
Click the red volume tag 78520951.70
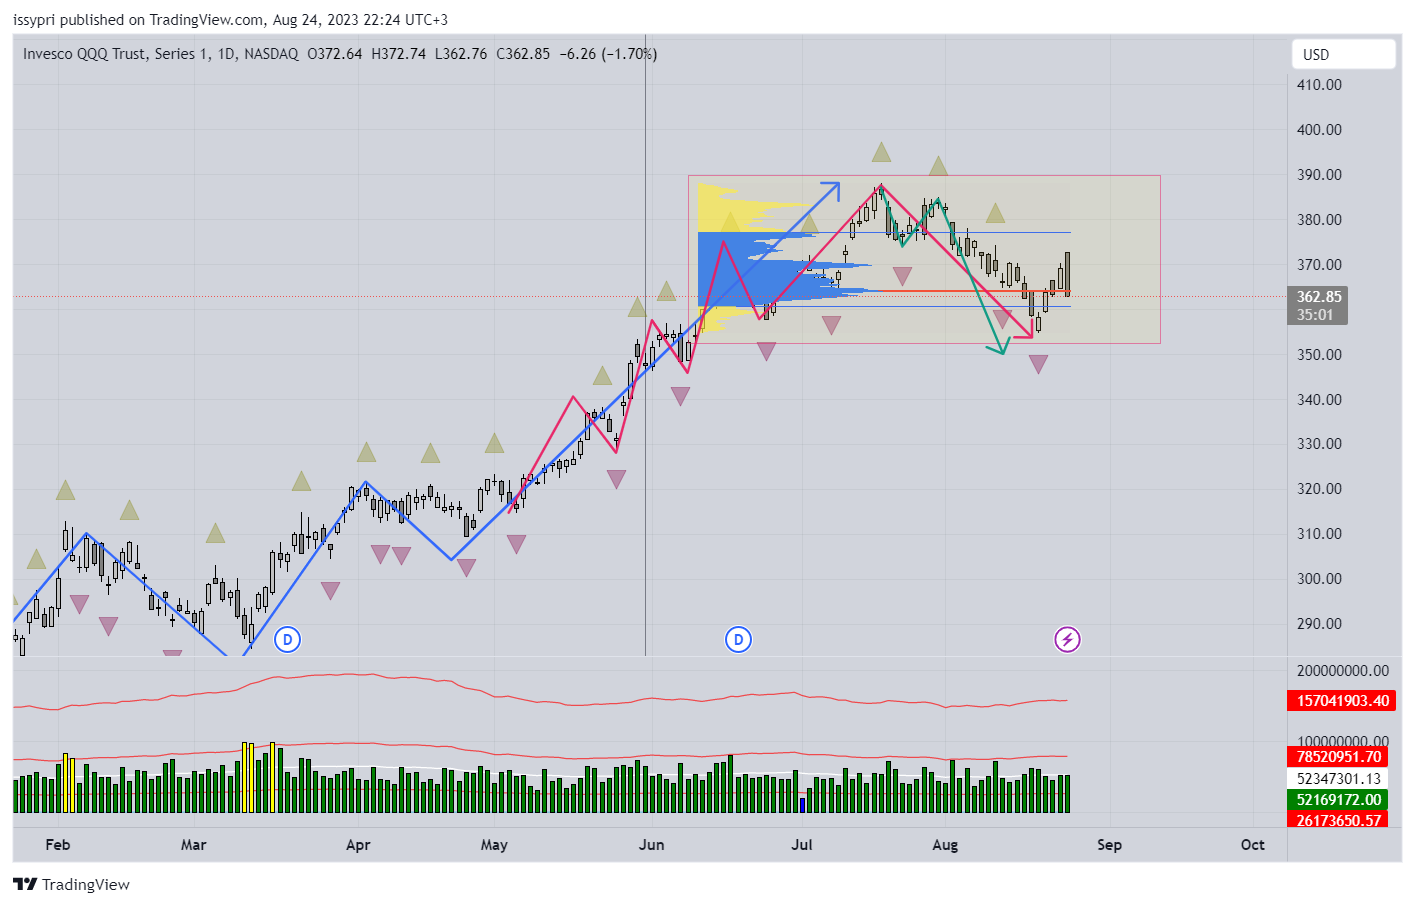click(1338, 757)
